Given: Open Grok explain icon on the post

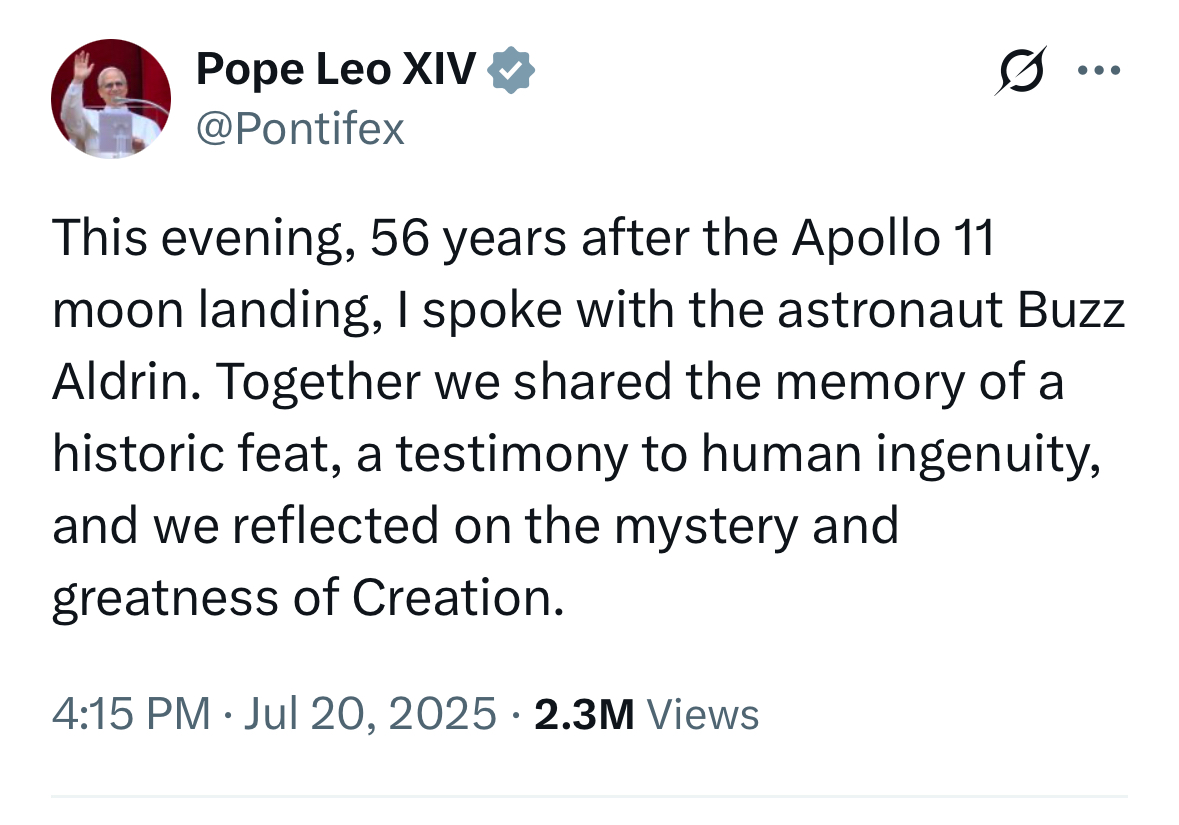Looking at the screenshot, I should pos(1021,71).
